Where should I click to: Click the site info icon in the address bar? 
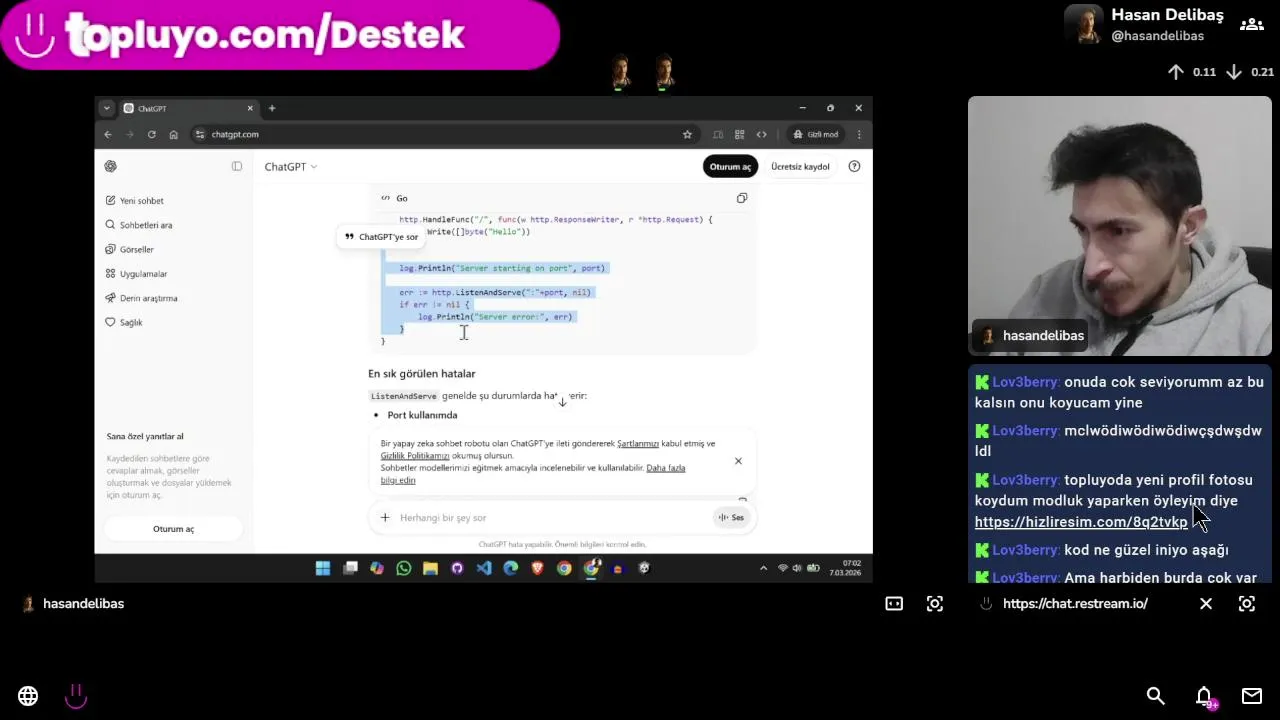pos(200,134)
